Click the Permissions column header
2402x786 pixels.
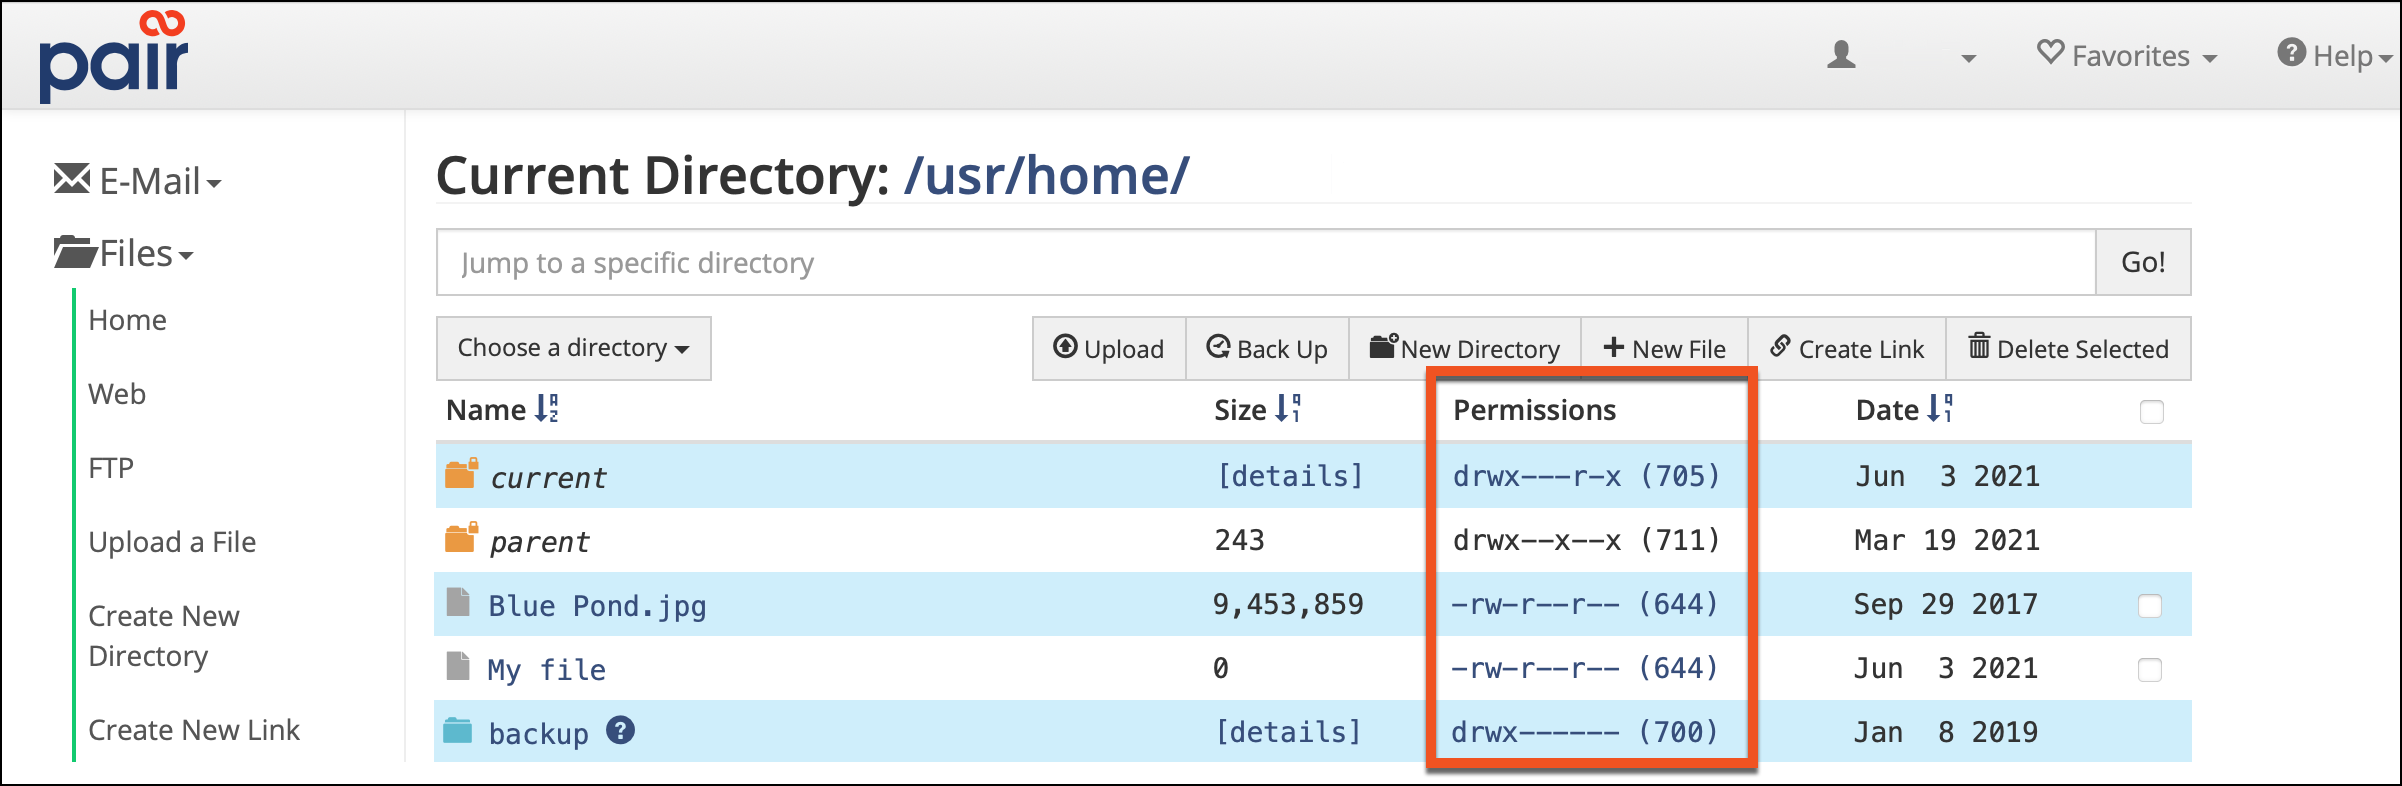tap(1534, 410)
